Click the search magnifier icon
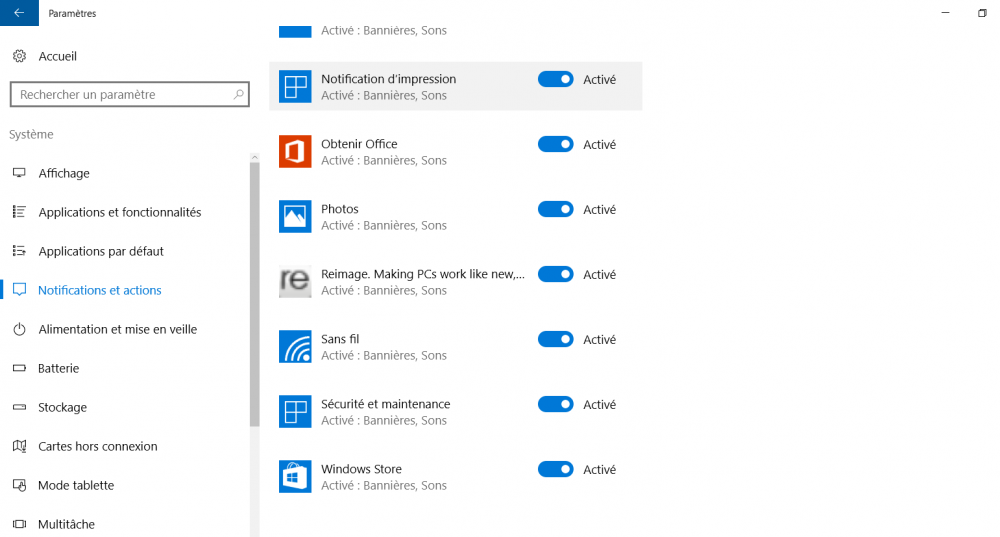Viewport: 1000px width, 537px height. (239, 94)
